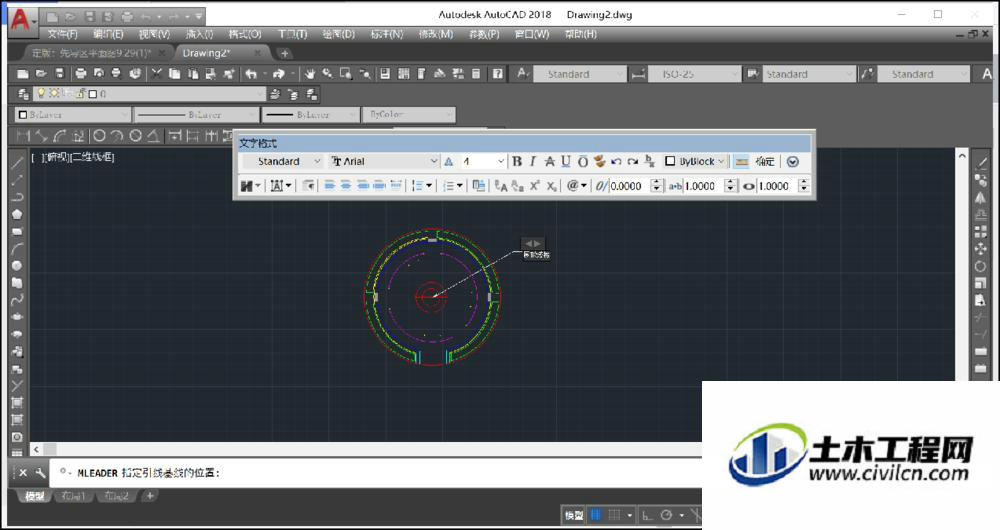Click the Subscript icon
Viewport: 1000px width, 530px height.
click(x=551, y=186)
